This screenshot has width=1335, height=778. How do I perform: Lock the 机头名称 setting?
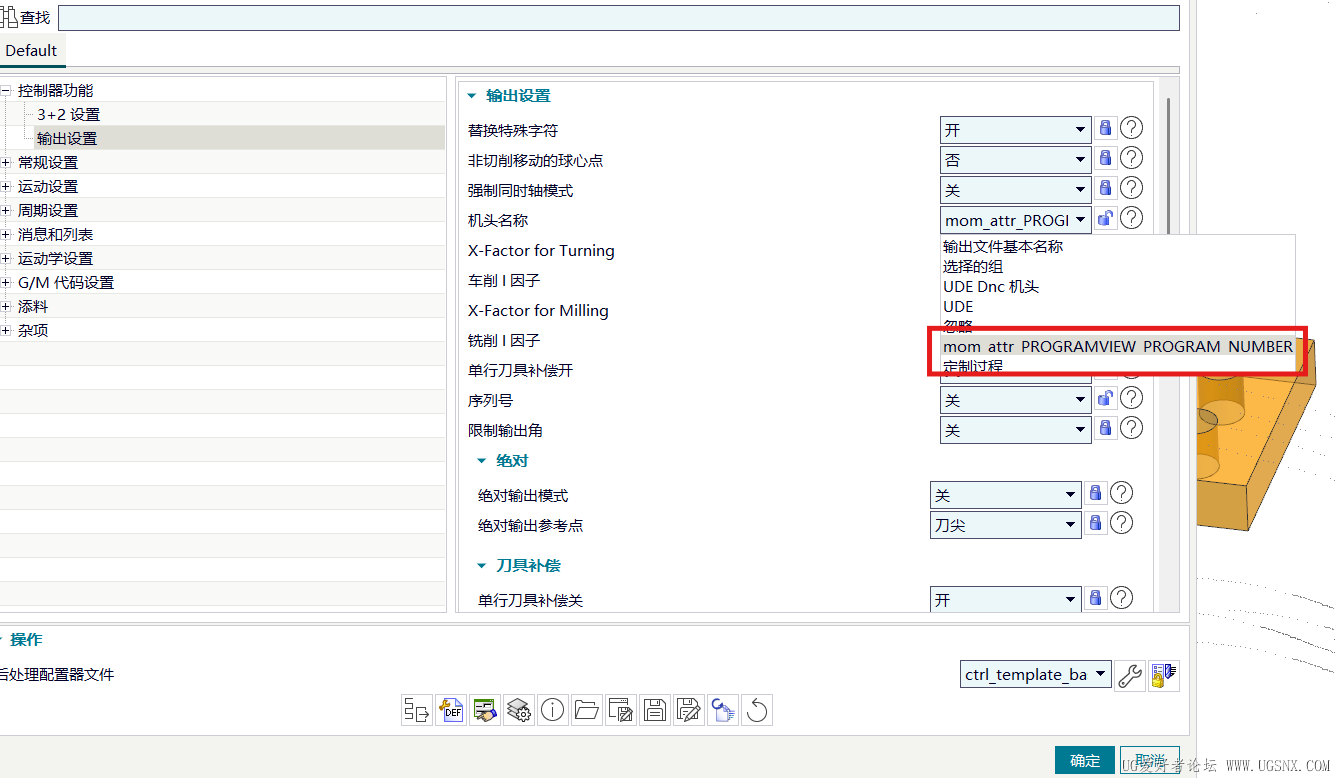(x=1105, y=218)
